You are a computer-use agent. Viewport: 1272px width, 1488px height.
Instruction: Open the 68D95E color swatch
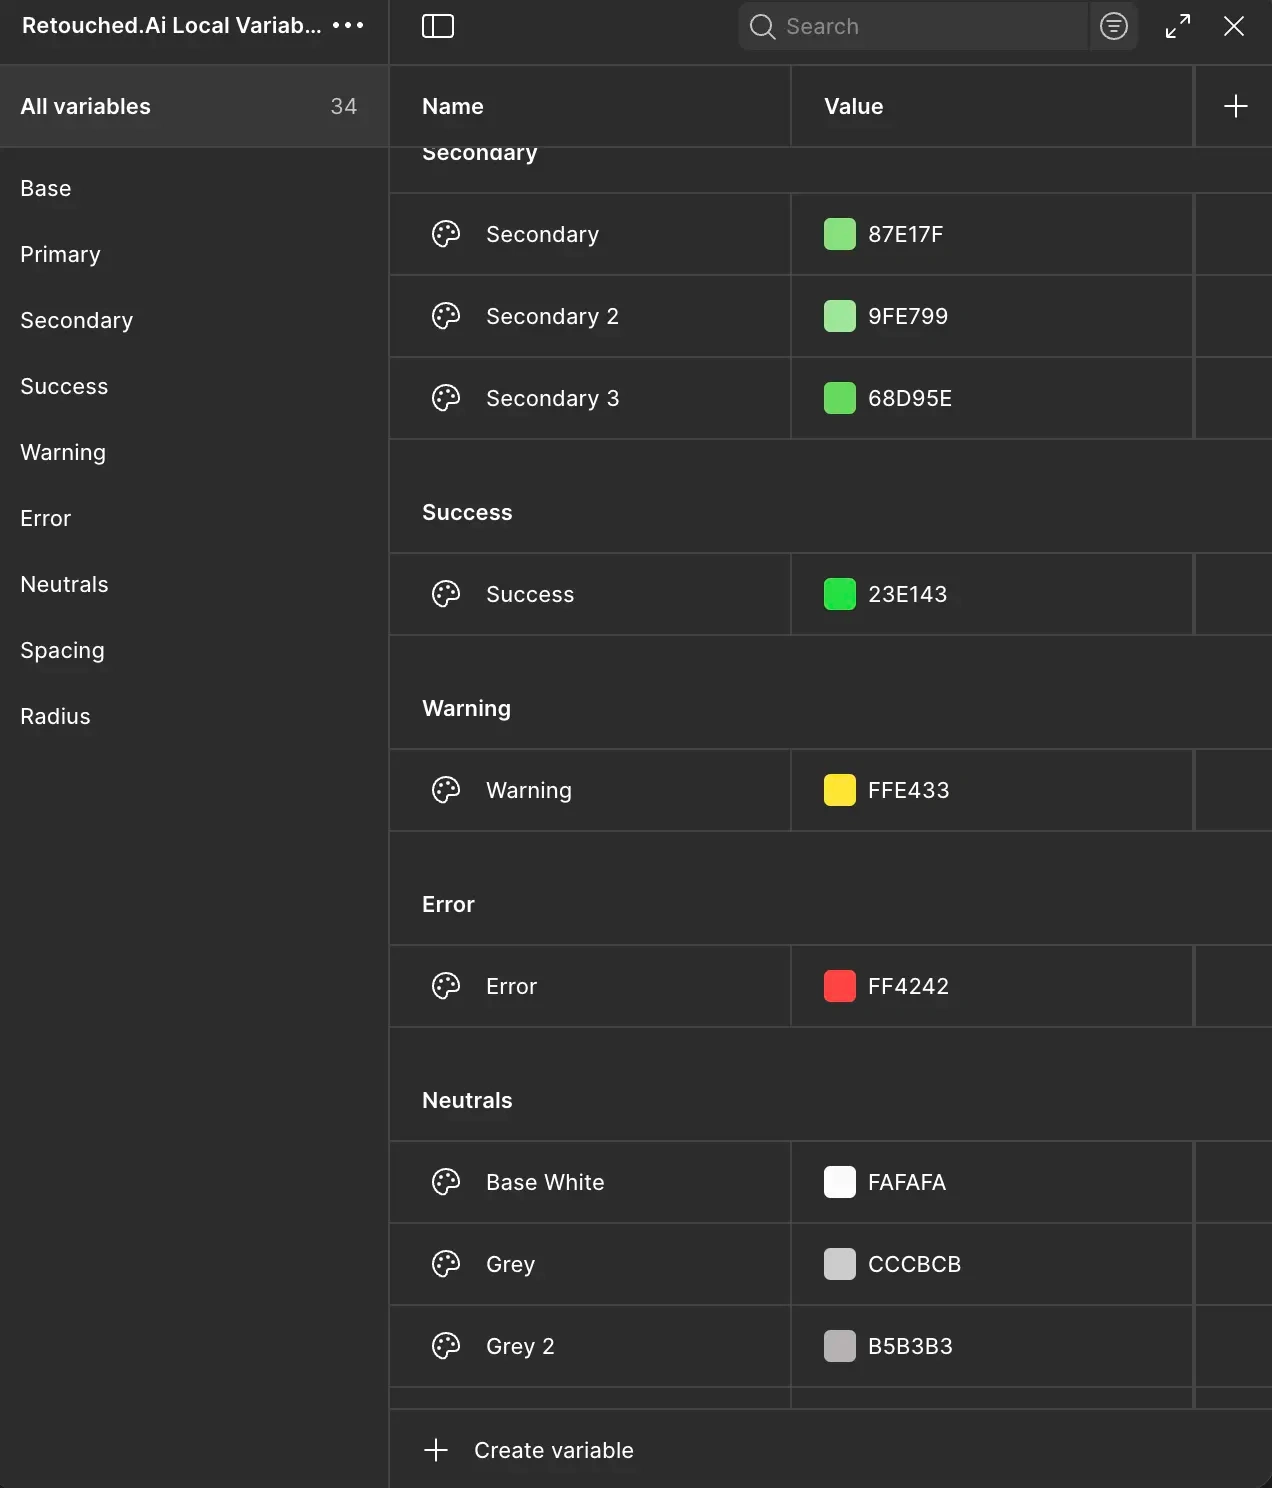(x=840, y=398)
